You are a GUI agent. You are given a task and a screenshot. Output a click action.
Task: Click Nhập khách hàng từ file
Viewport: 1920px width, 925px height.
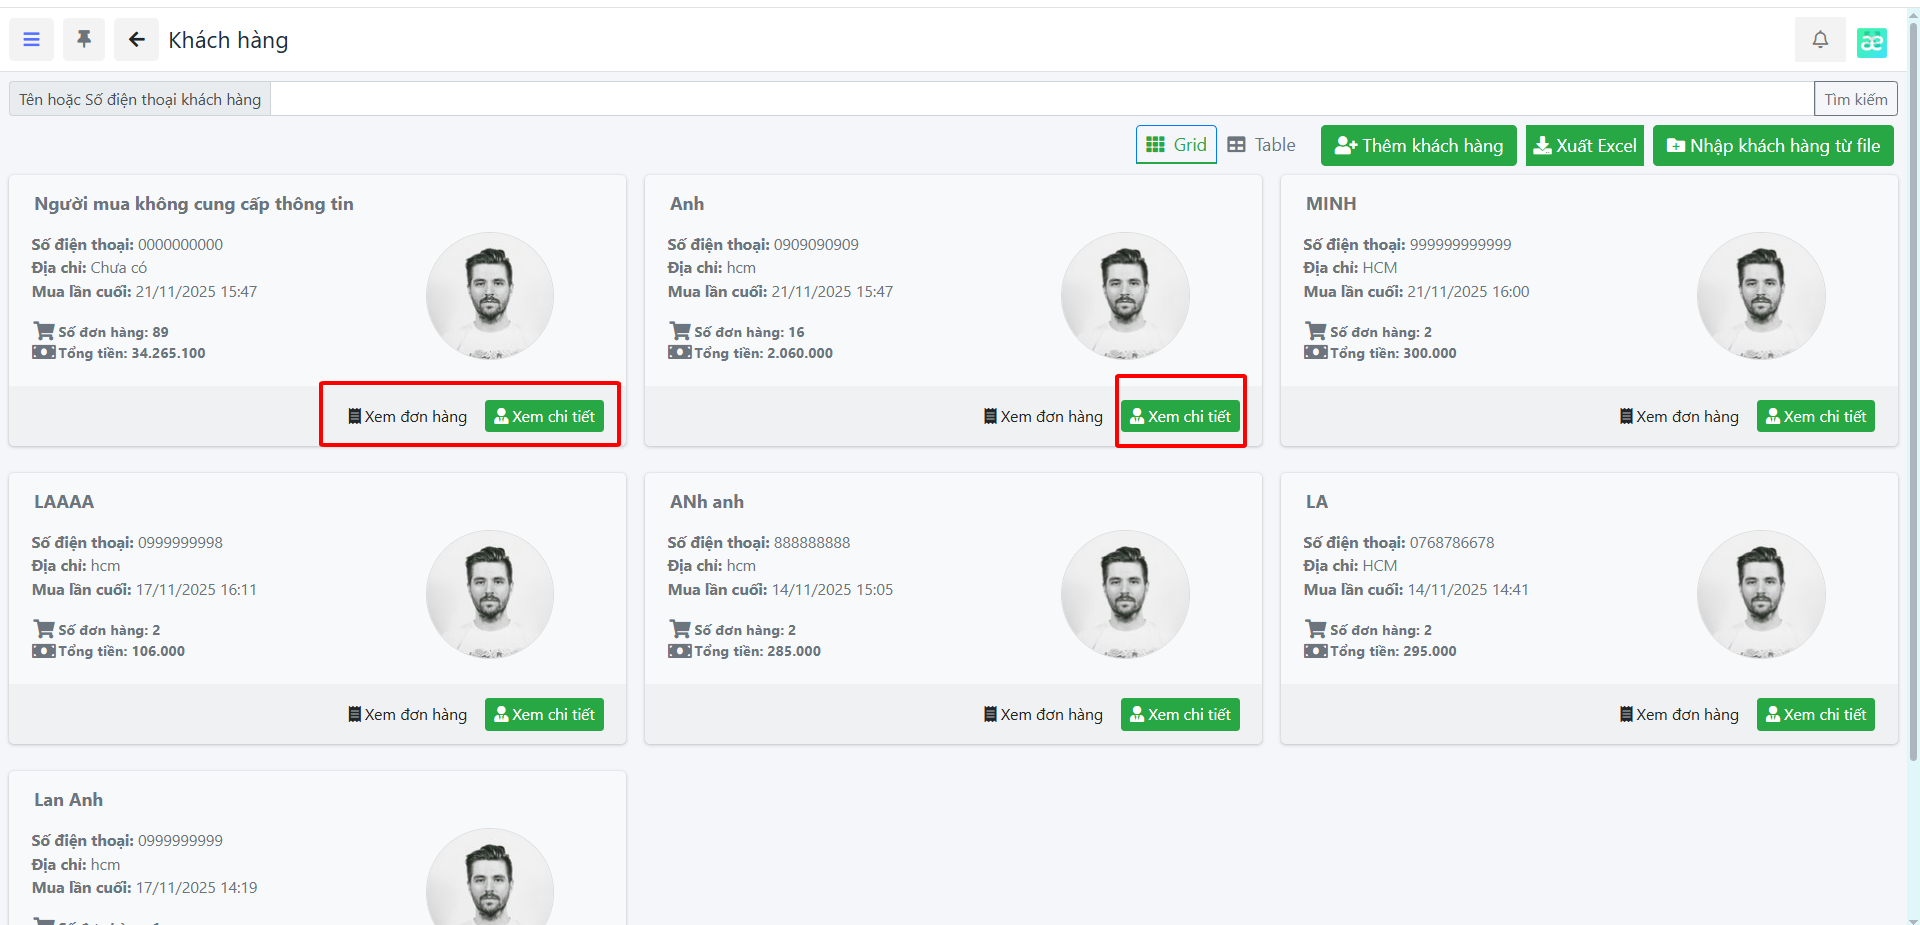click(1773, 146)
